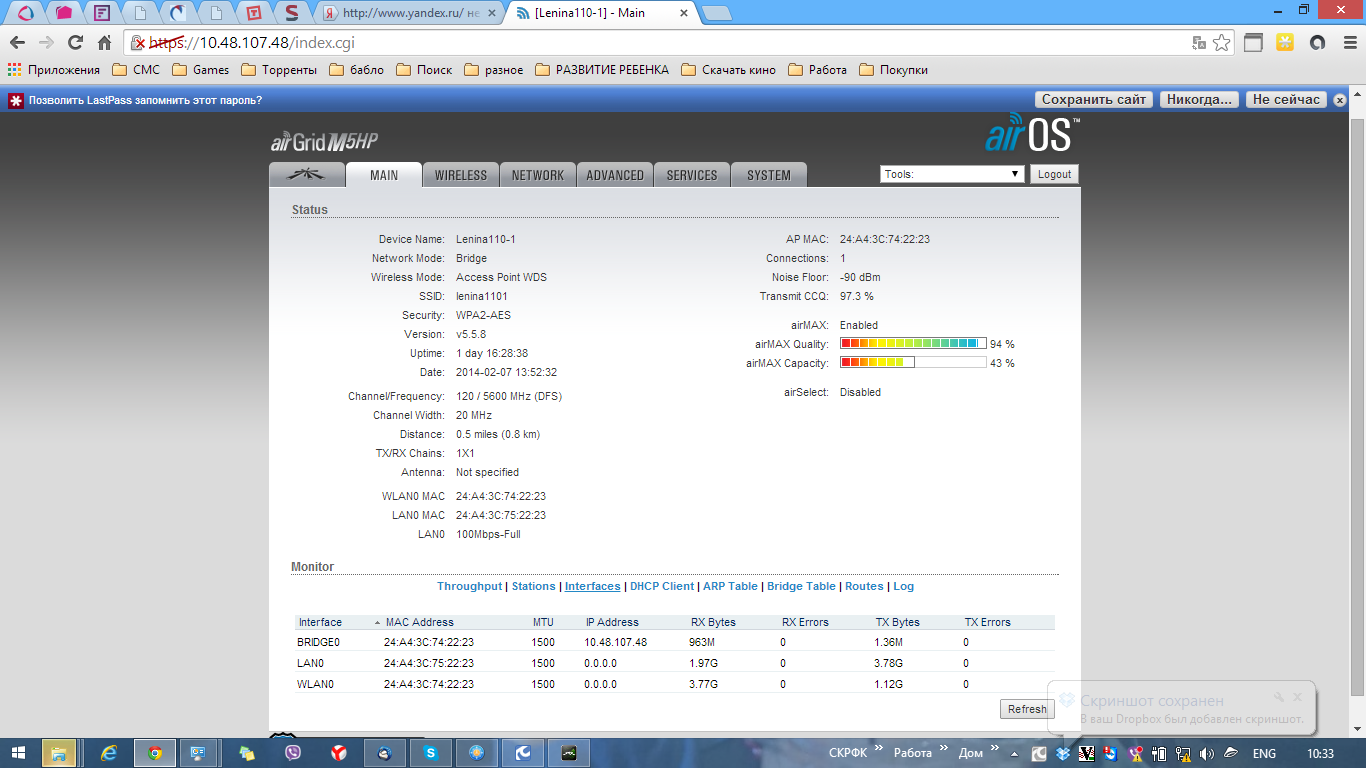
Task: Switch to the WIRELESS tab
Action: (x=461, y=175)
